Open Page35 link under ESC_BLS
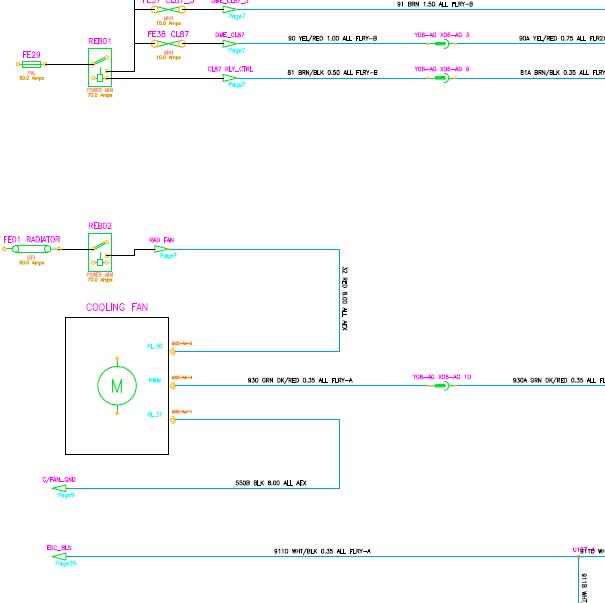 (x=66, y=563)
